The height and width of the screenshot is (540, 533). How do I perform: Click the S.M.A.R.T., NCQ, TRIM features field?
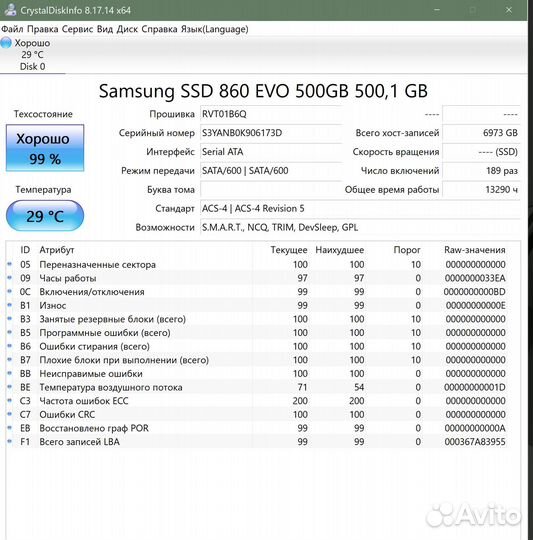[360, 228]
